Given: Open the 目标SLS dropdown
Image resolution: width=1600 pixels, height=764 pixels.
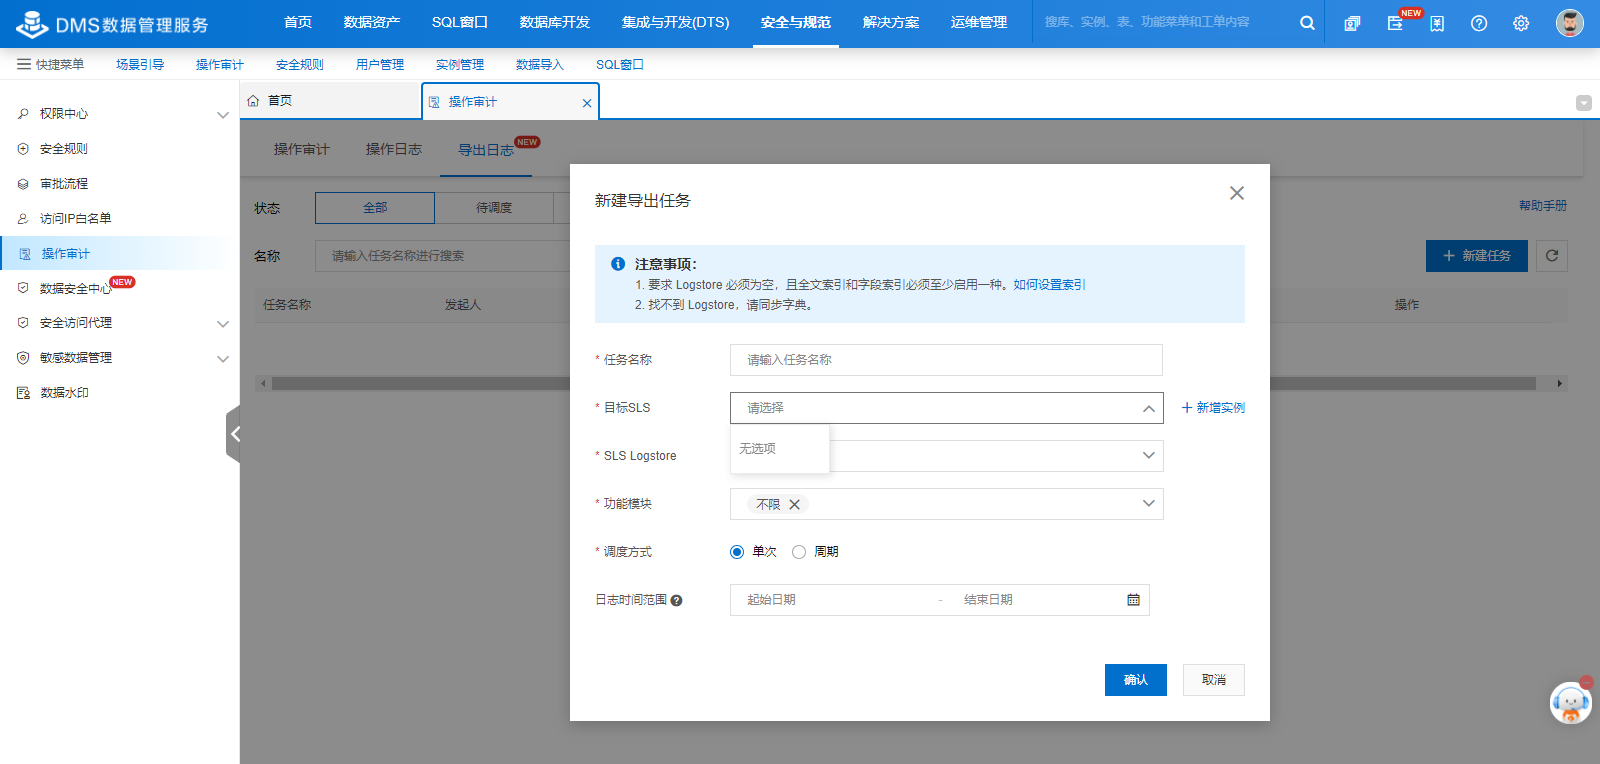Looking at the screenshot, I should (946, 408).
